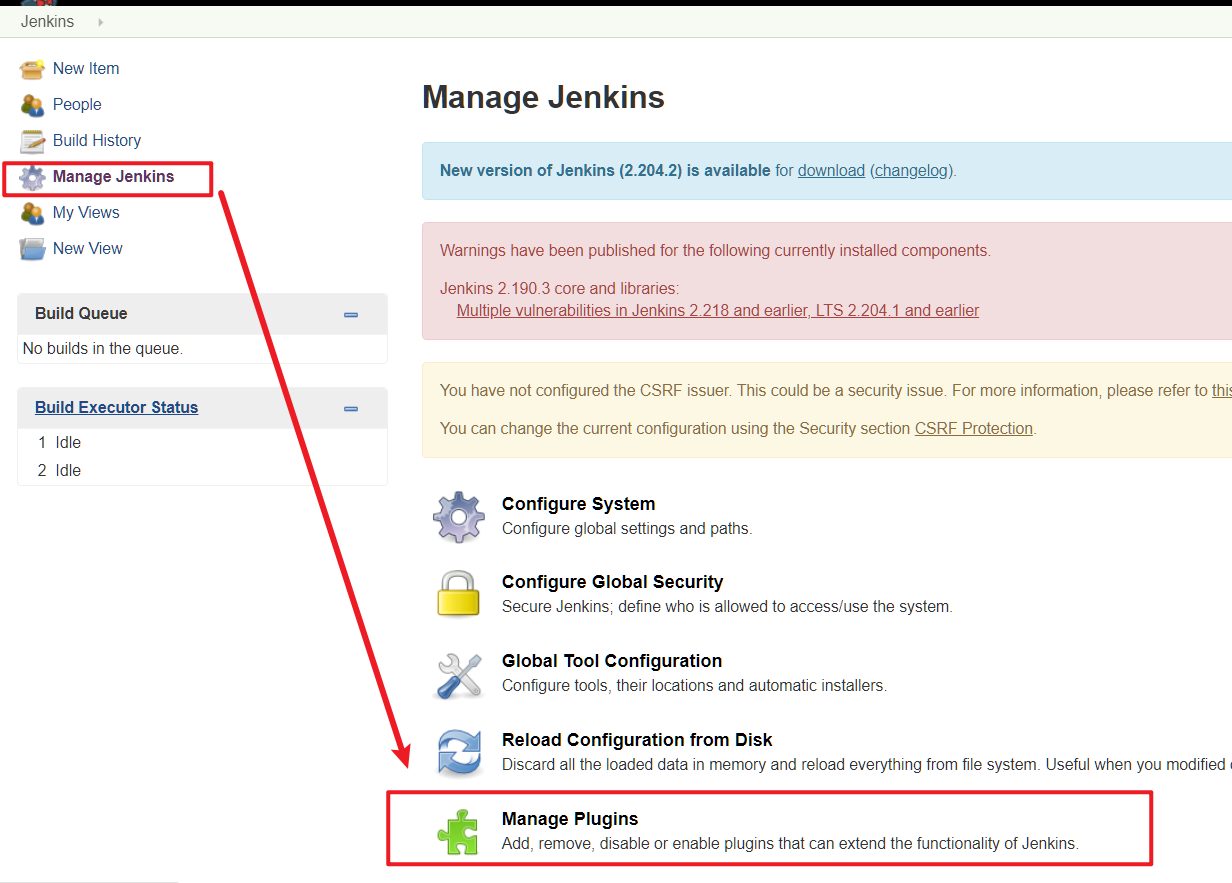Open the Configure Global Security title link
This screenshot has width=1232, height=883.
[612, 582]
